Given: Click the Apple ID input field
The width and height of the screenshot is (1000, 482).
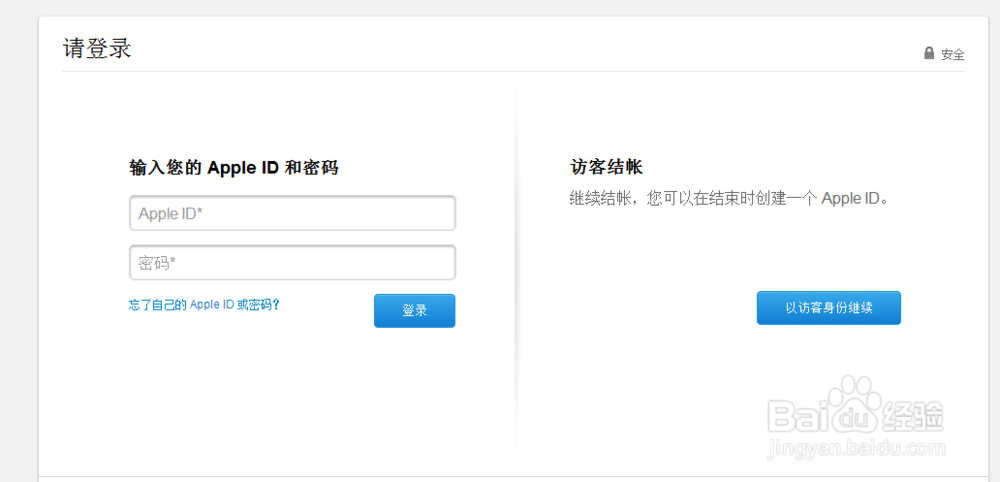Looking at the screenshot, I should 292,213.
